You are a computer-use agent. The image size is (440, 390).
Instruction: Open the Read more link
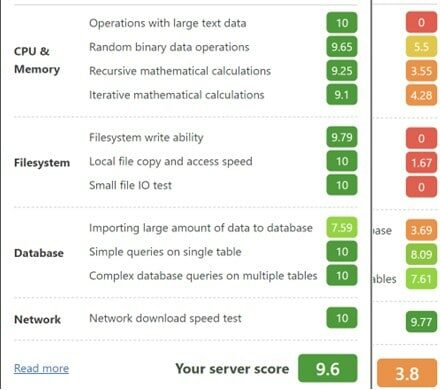[x=41, y=368]
